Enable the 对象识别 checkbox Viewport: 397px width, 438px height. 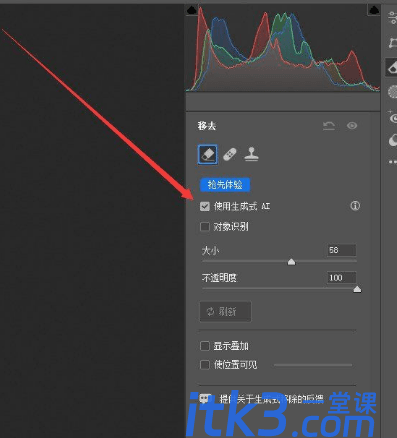(x=205, y=227)
